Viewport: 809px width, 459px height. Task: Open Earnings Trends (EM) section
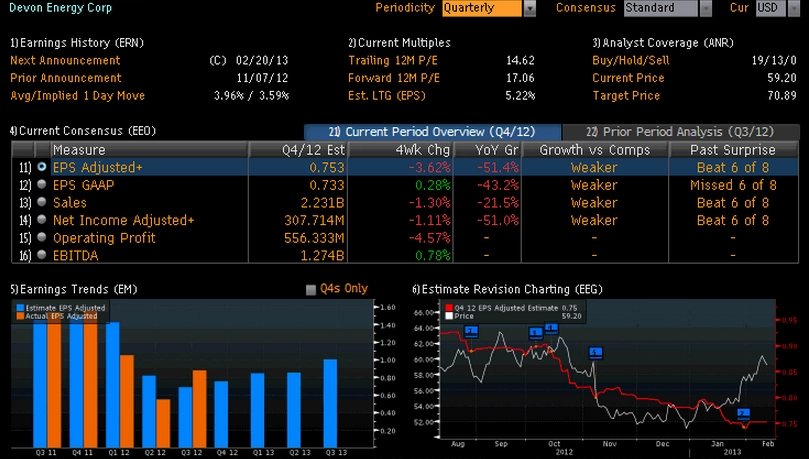[x=73, y=289]
